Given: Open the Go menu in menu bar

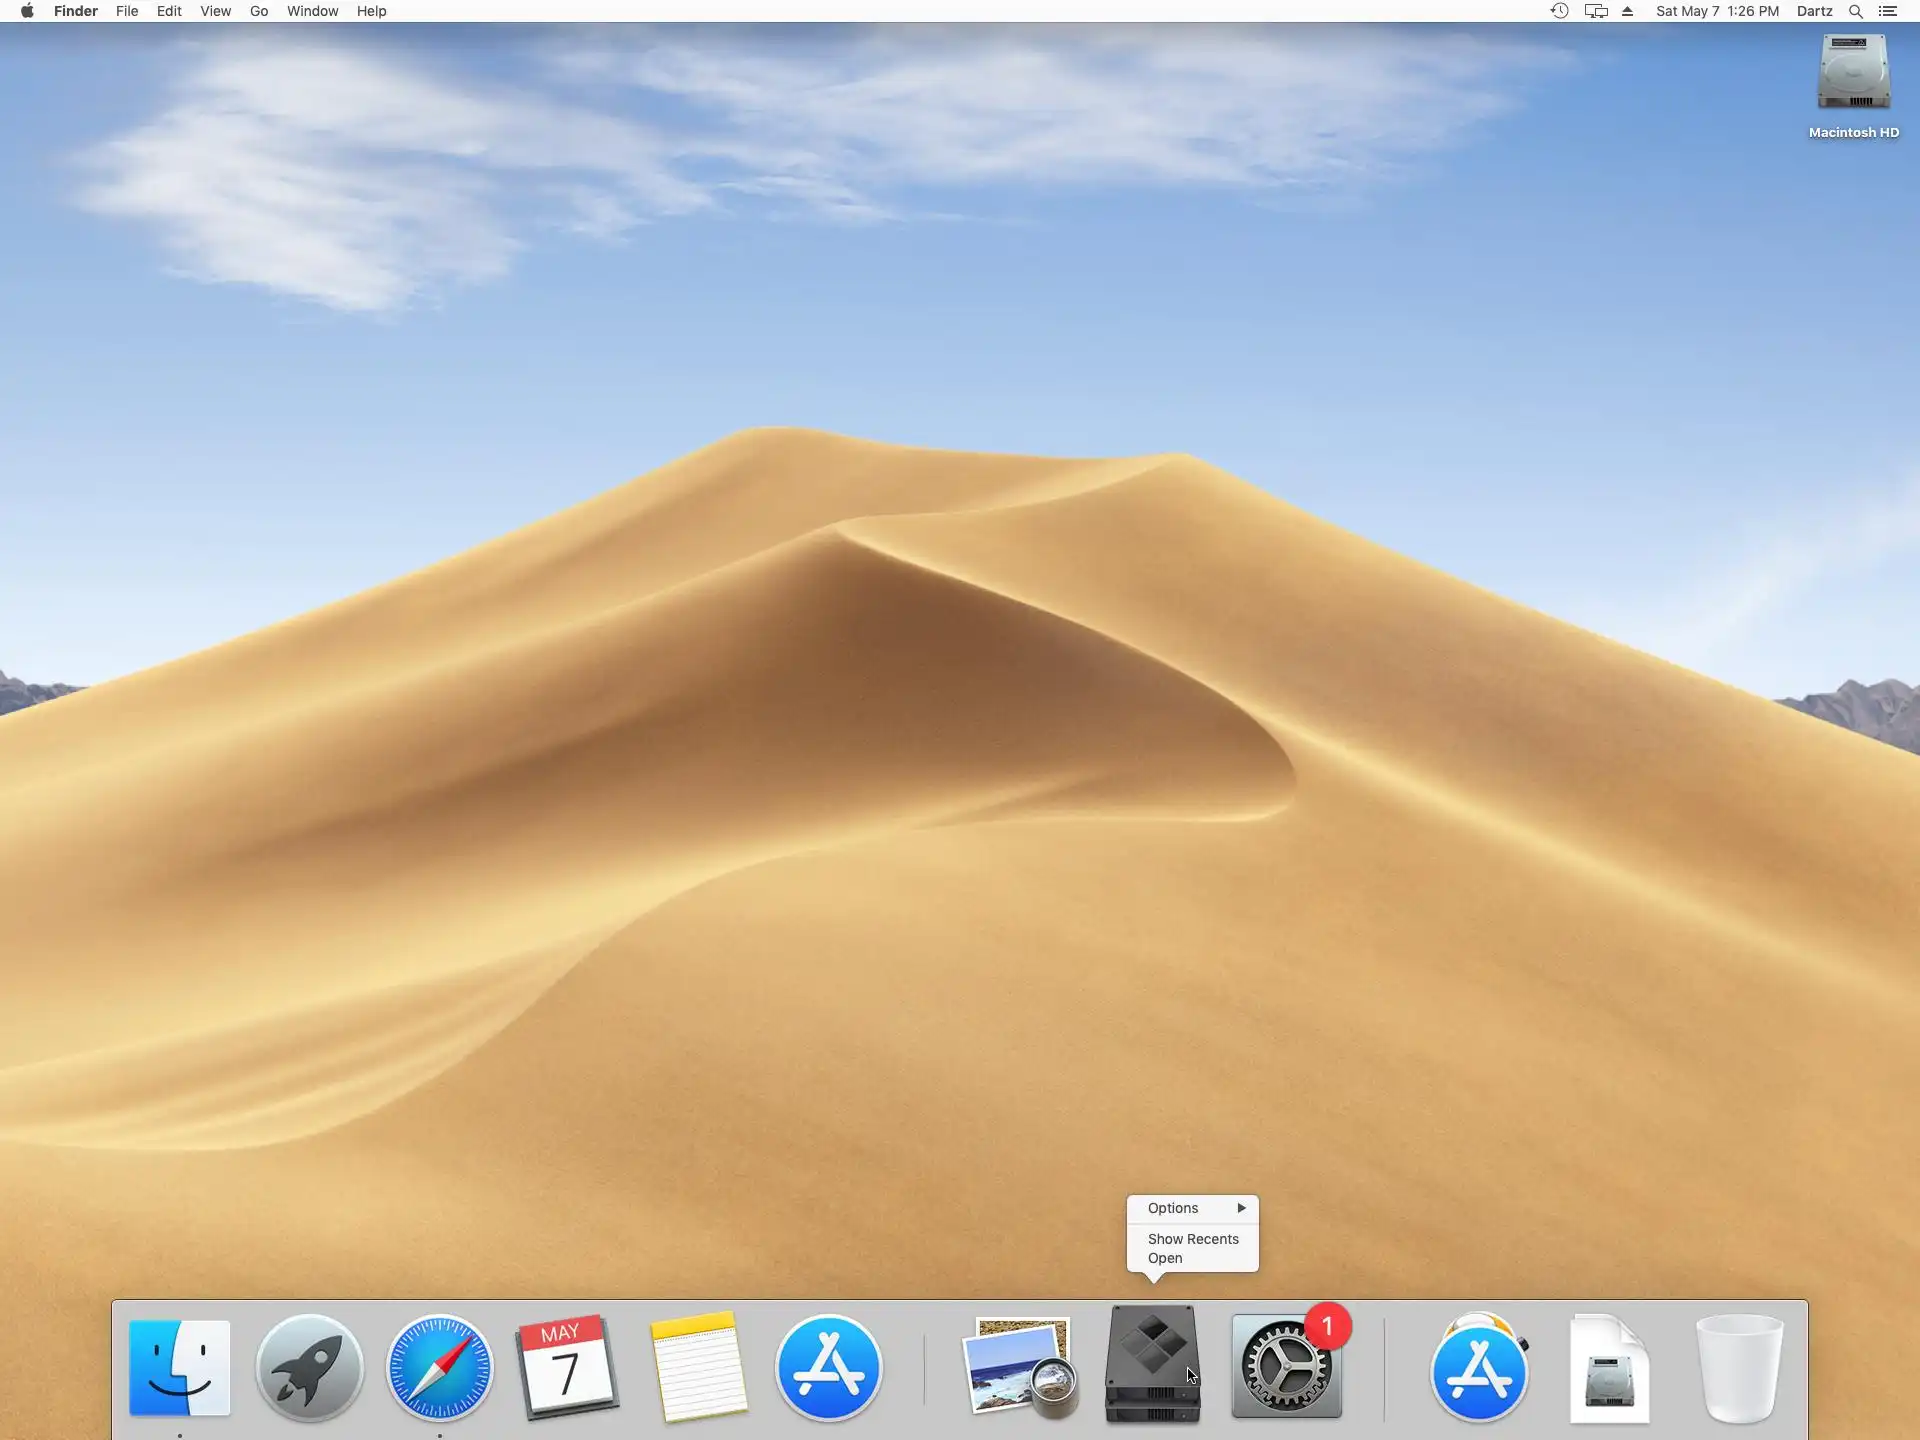Looking at the screenshot, I should point(259,11).
